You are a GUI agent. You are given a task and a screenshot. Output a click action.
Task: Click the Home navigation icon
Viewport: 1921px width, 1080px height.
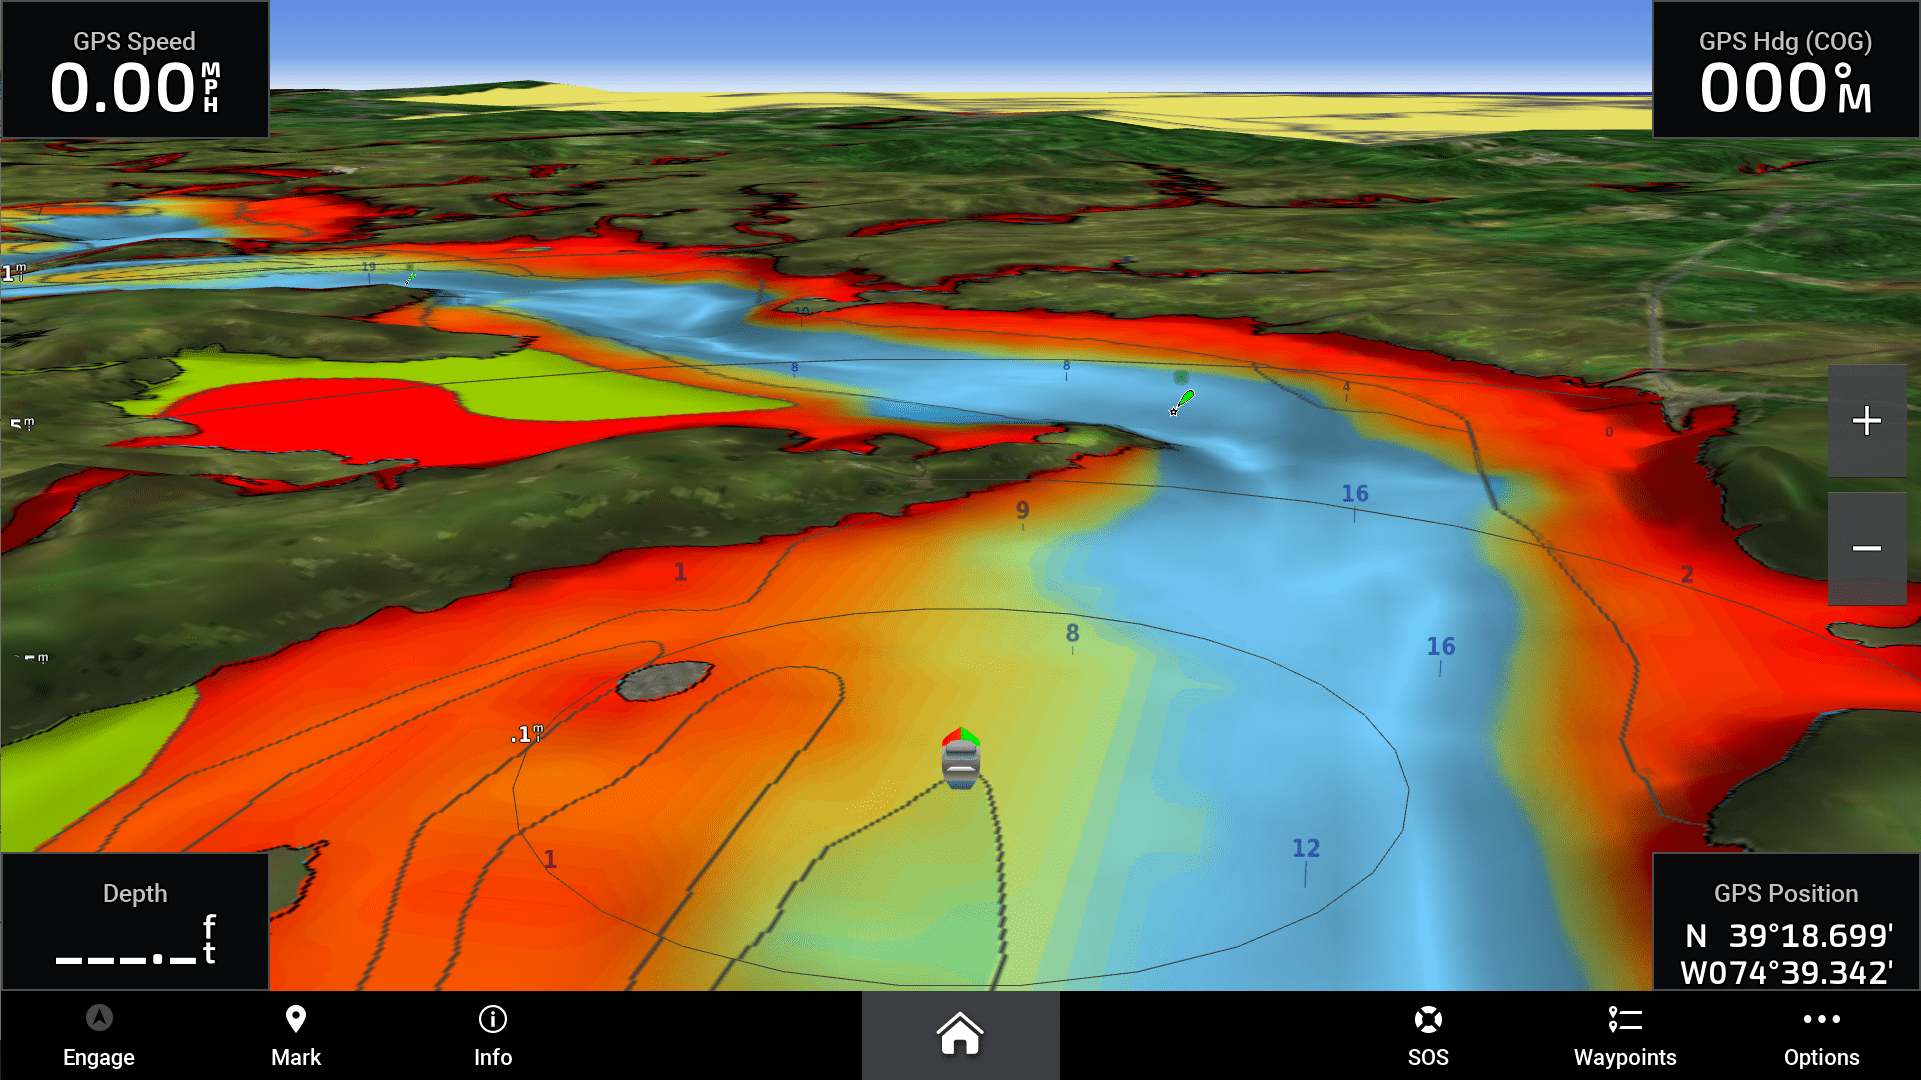pyautogui.click(x=959, y=1035)
